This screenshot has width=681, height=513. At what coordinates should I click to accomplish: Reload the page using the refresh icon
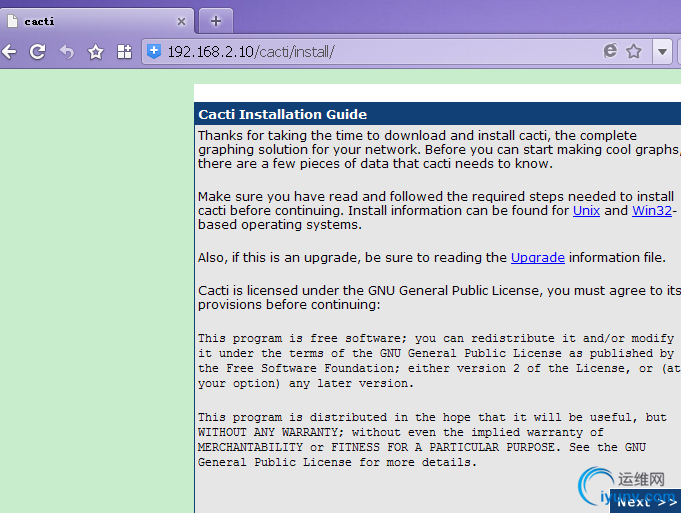(37, 52)
